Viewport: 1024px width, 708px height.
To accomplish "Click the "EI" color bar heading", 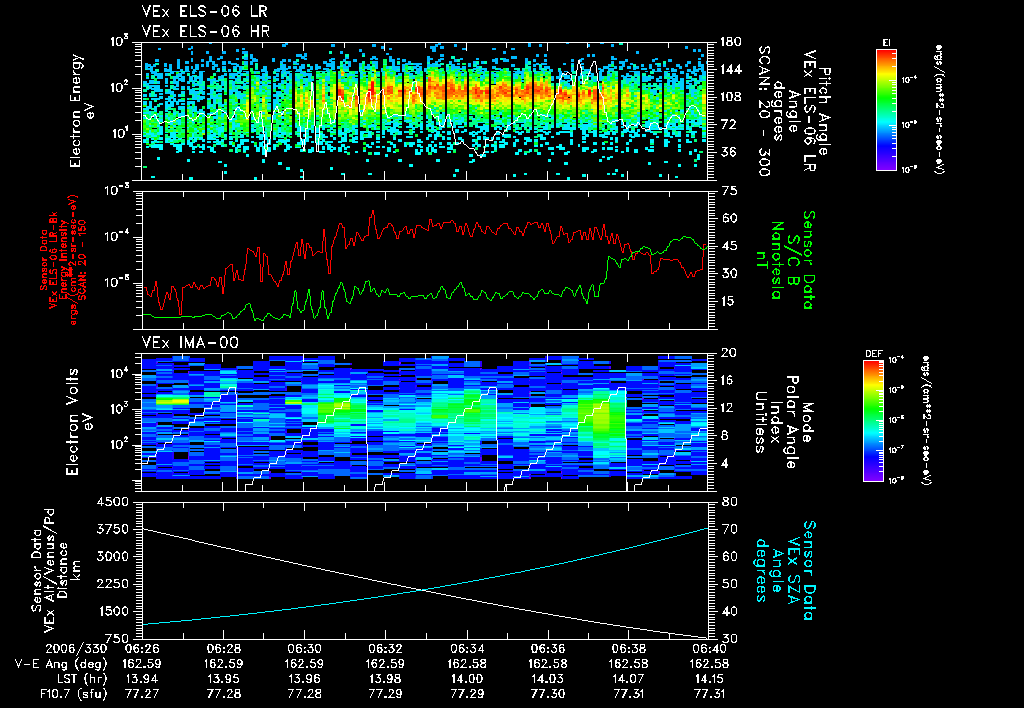I will pyautogui.click(x=886, y=42).
